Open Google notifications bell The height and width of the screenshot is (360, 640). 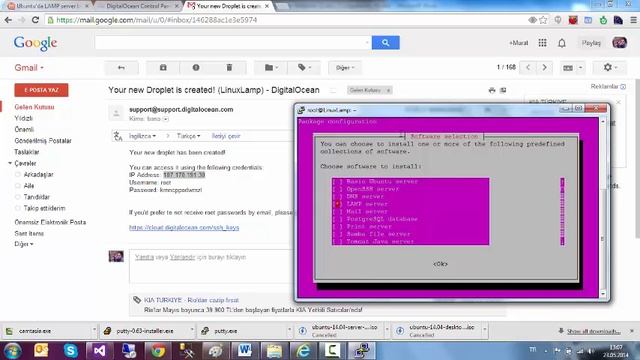(562, 43)
